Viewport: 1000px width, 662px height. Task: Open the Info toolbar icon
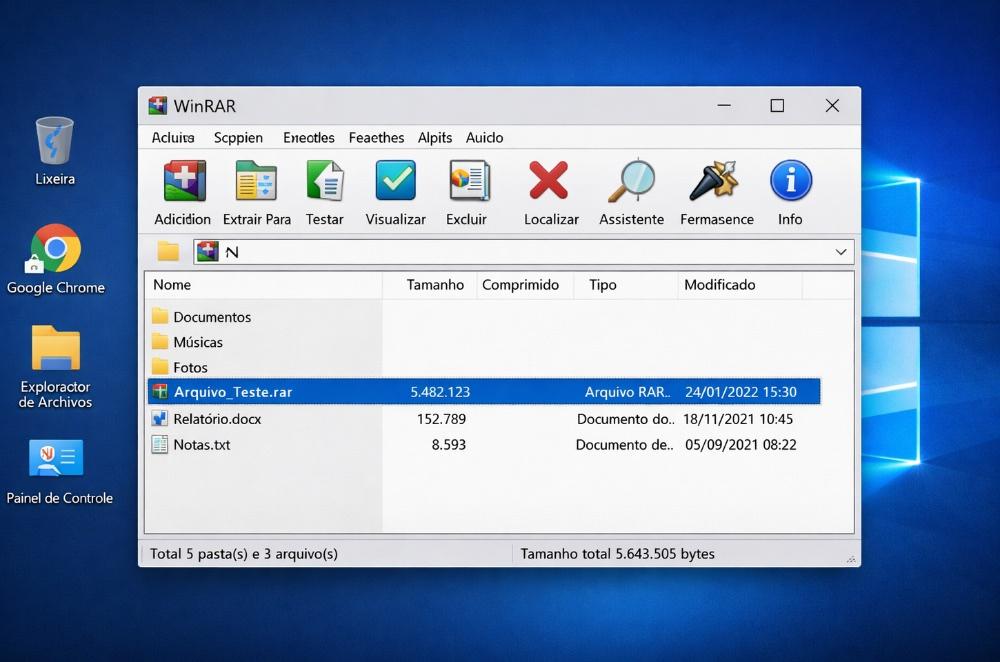(791, 180)
